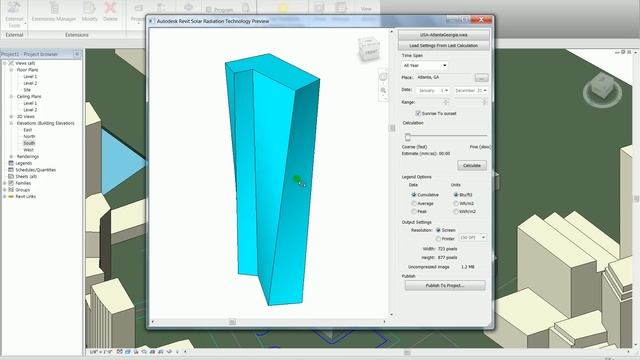
Task: Click "Uncompressed image" size value 1.2 MB
Action: 468,267
